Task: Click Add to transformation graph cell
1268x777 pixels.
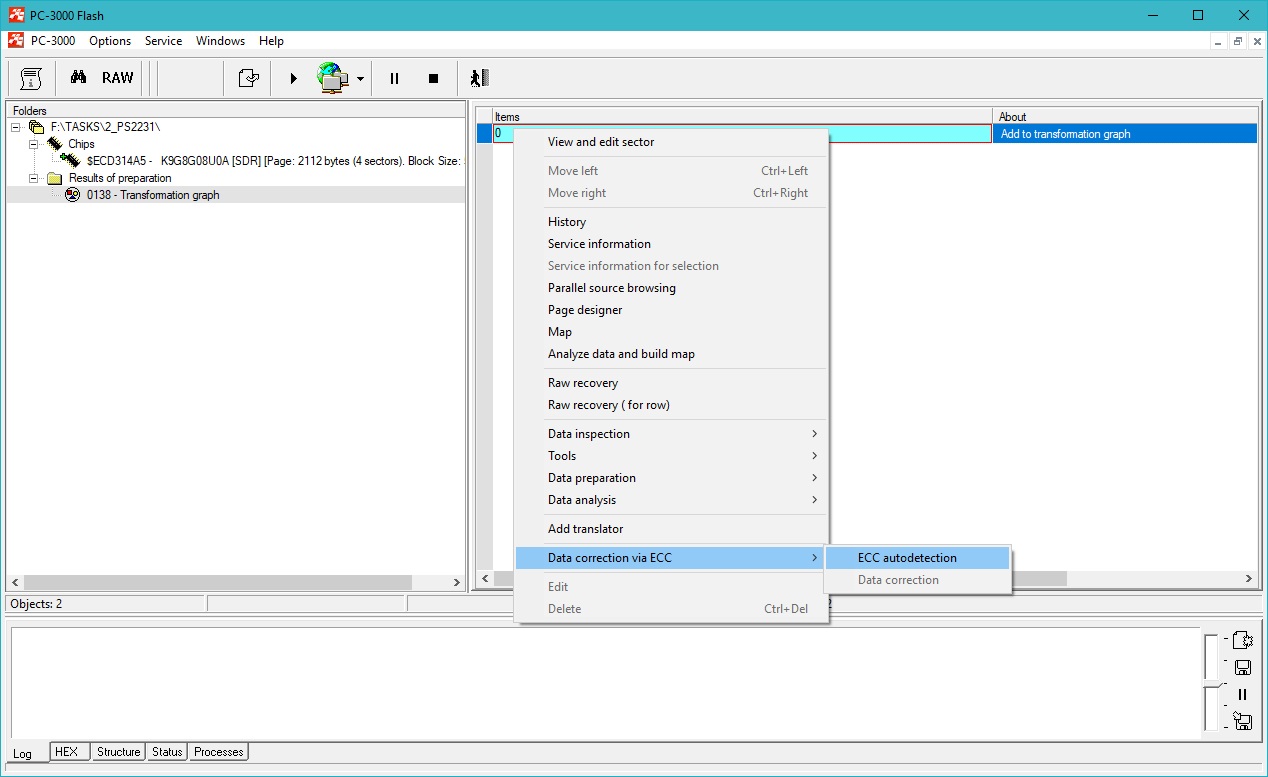Action: 1125,134
